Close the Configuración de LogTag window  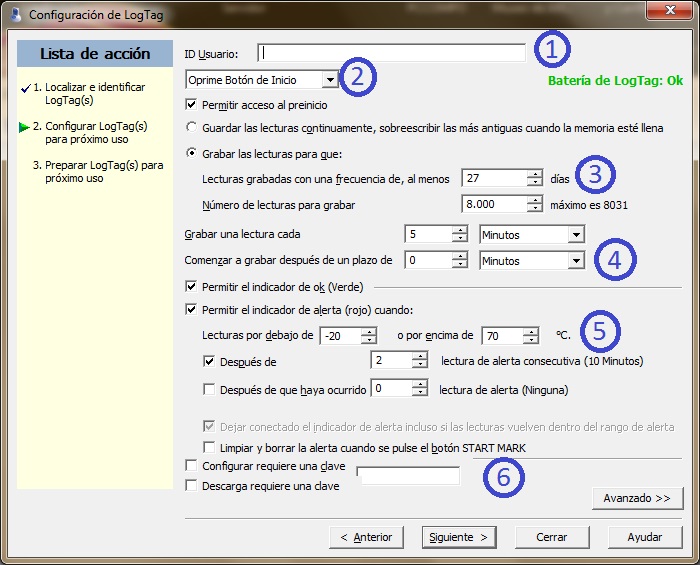point(670,10)
